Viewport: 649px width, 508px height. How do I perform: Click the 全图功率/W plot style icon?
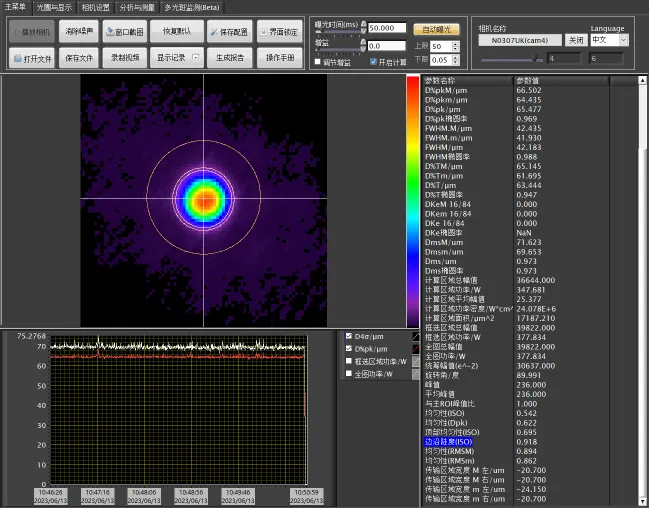click(416, 374)
